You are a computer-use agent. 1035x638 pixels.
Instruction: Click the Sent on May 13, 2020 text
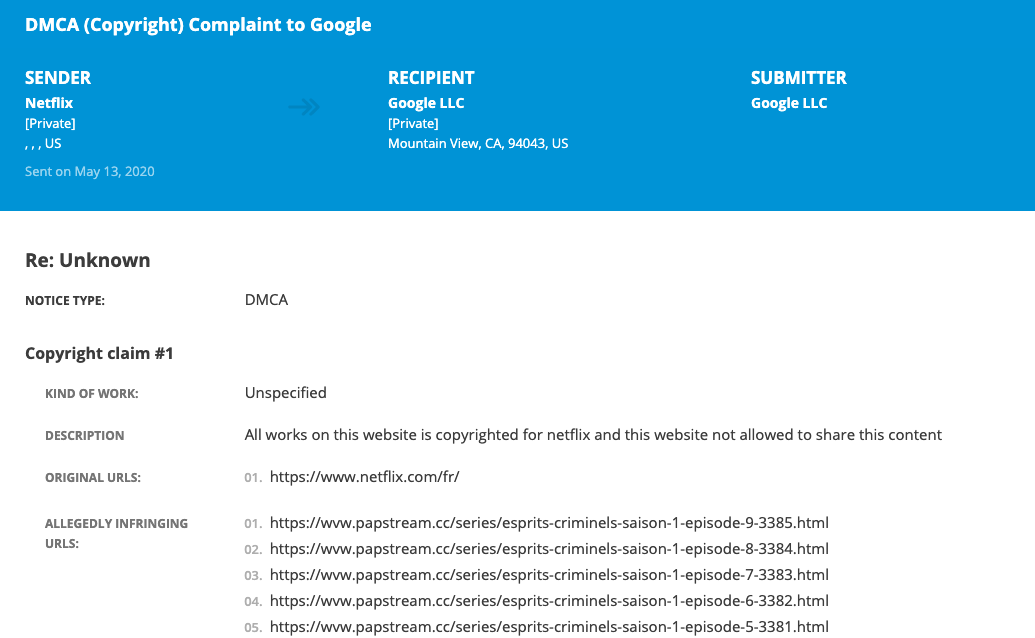pos(90,172)
